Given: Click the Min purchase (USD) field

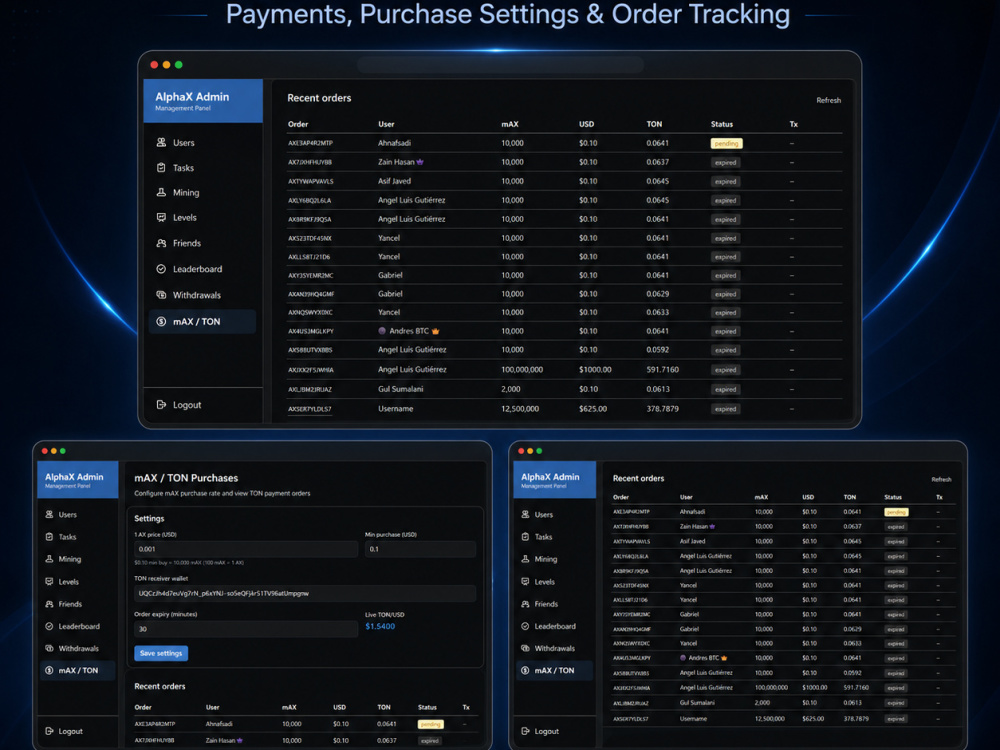Looking at the screenshot, I should [x=420, y=549].
